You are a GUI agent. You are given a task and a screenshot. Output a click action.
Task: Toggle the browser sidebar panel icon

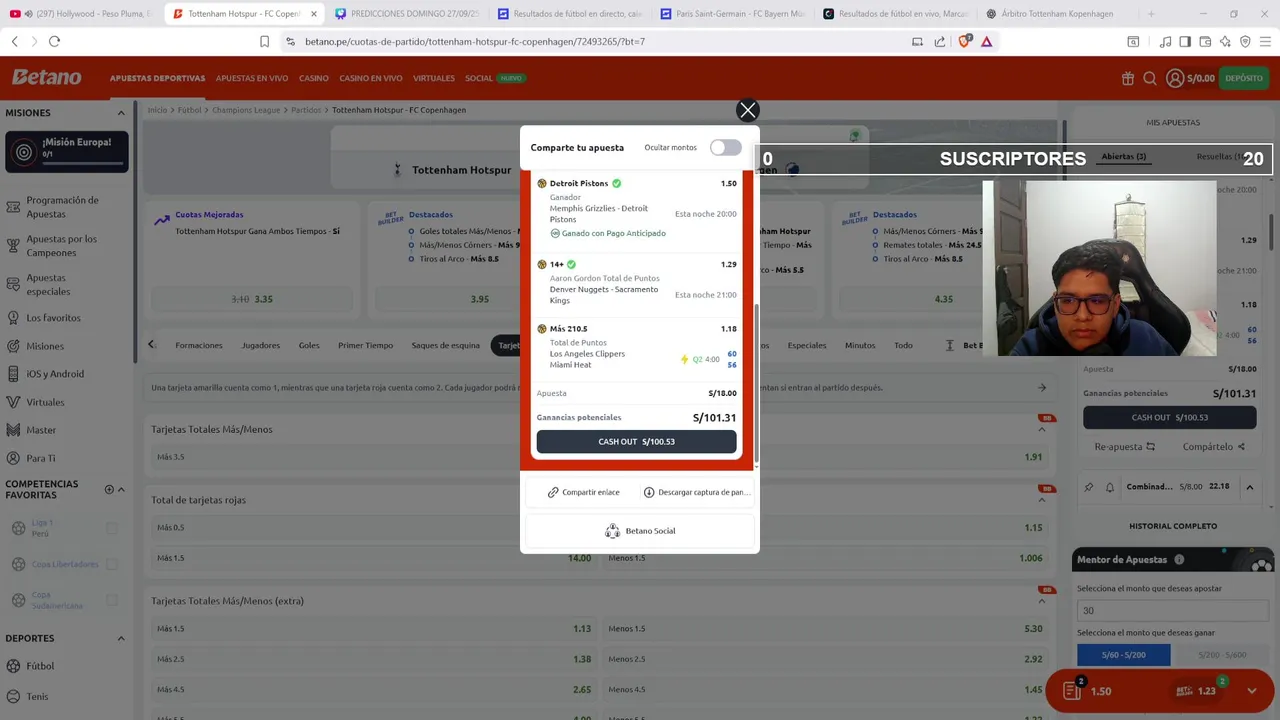tap(1185, 41)
